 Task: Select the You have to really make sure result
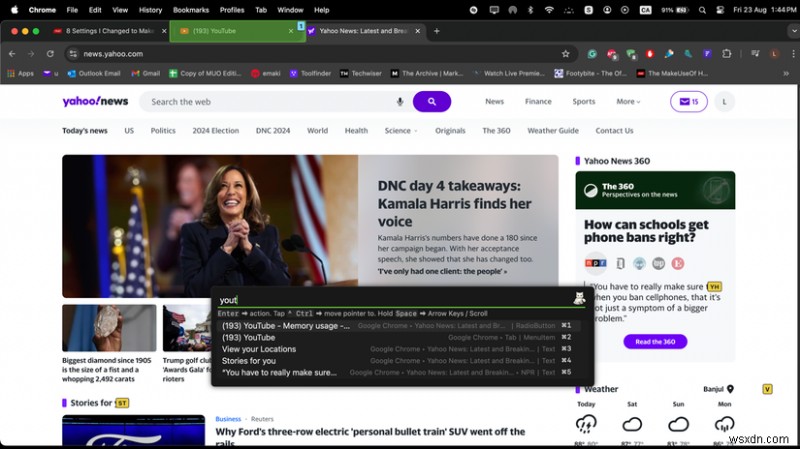[x=398, y=372]
